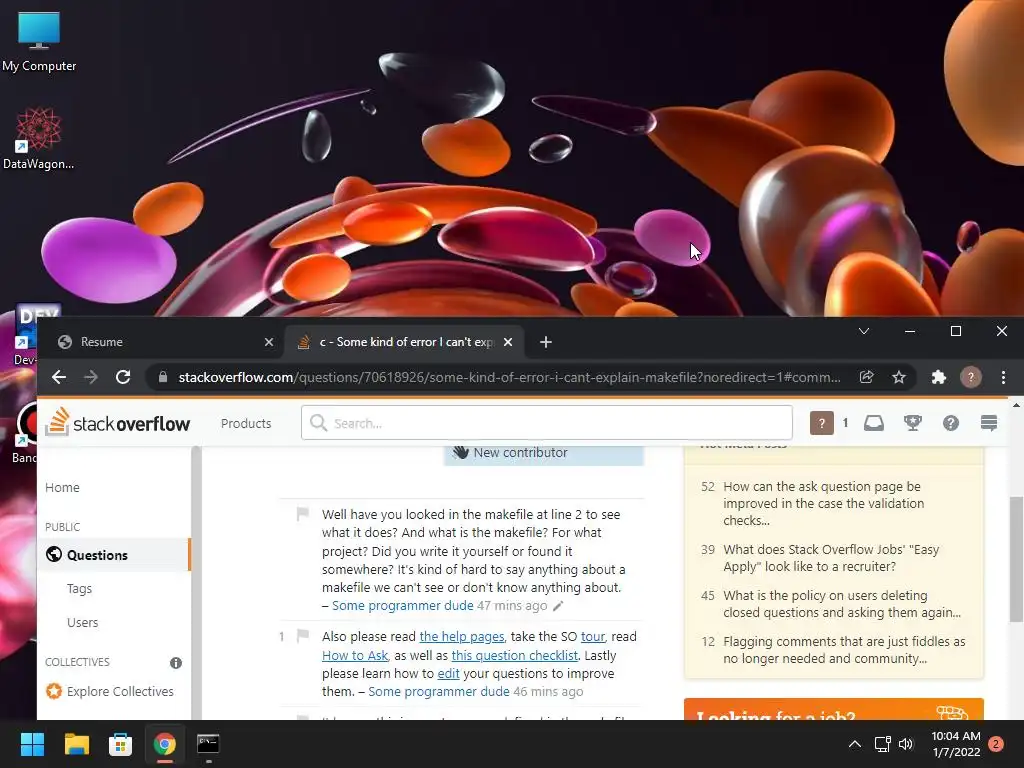
Task: Go to Home in left sidebar
Action: pyautogui.click(x=62, y=487)
